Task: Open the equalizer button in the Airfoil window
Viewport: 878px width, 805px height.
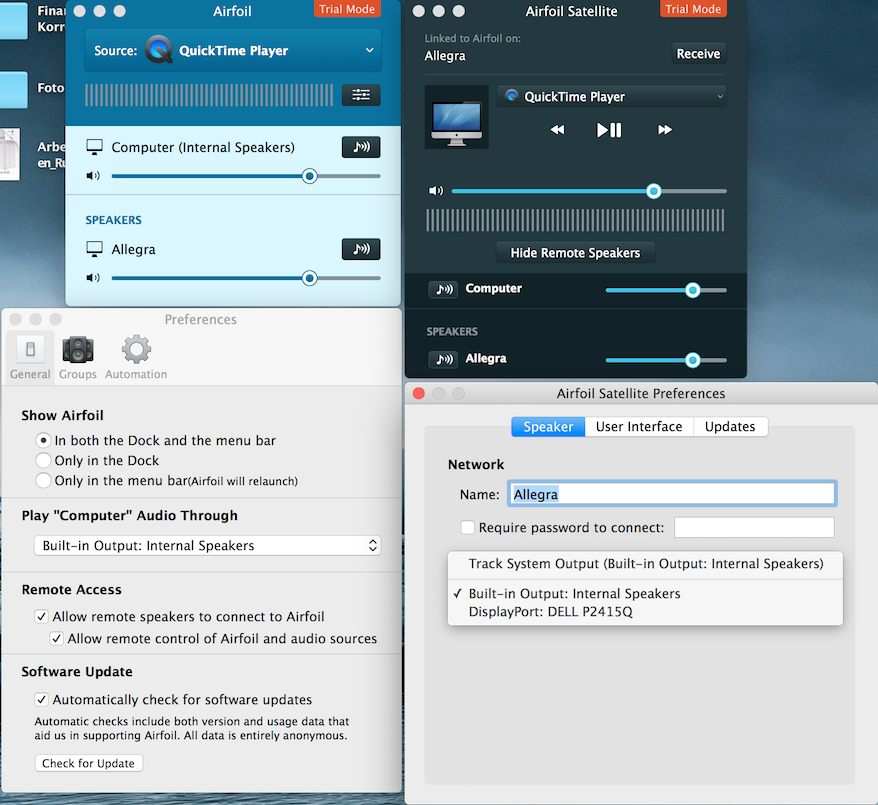Action: 361,95
